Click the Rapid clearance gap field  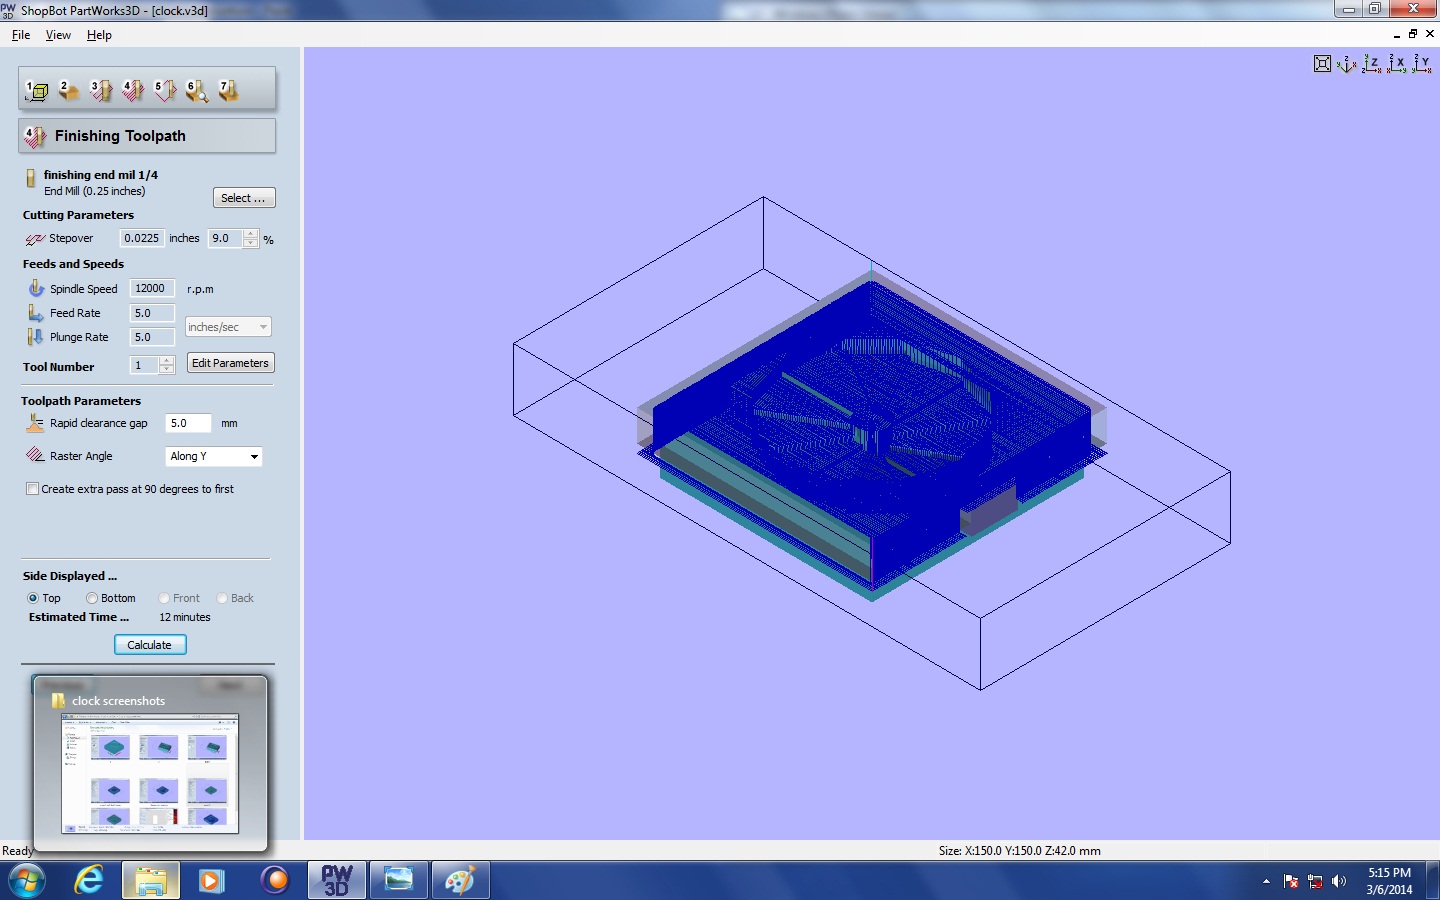point(189,423)
